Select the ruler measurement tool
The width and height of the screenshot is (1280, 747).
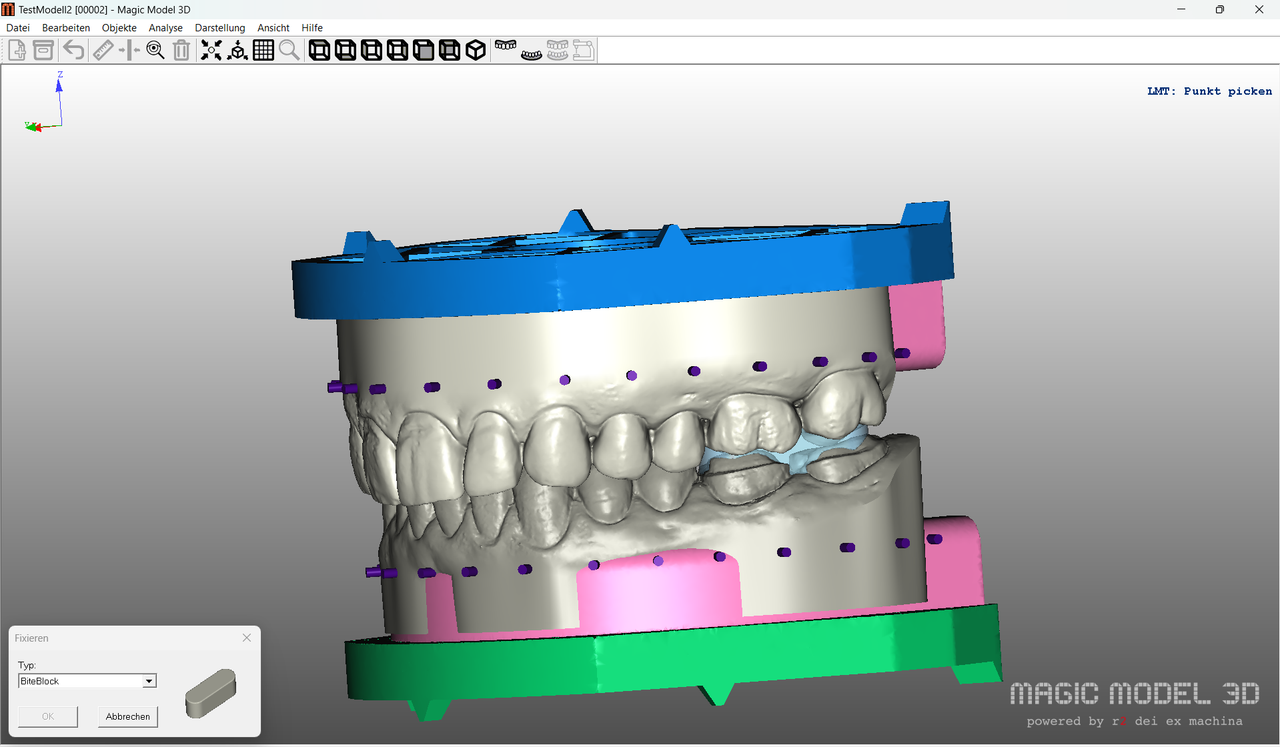click(x=102, y=50)
